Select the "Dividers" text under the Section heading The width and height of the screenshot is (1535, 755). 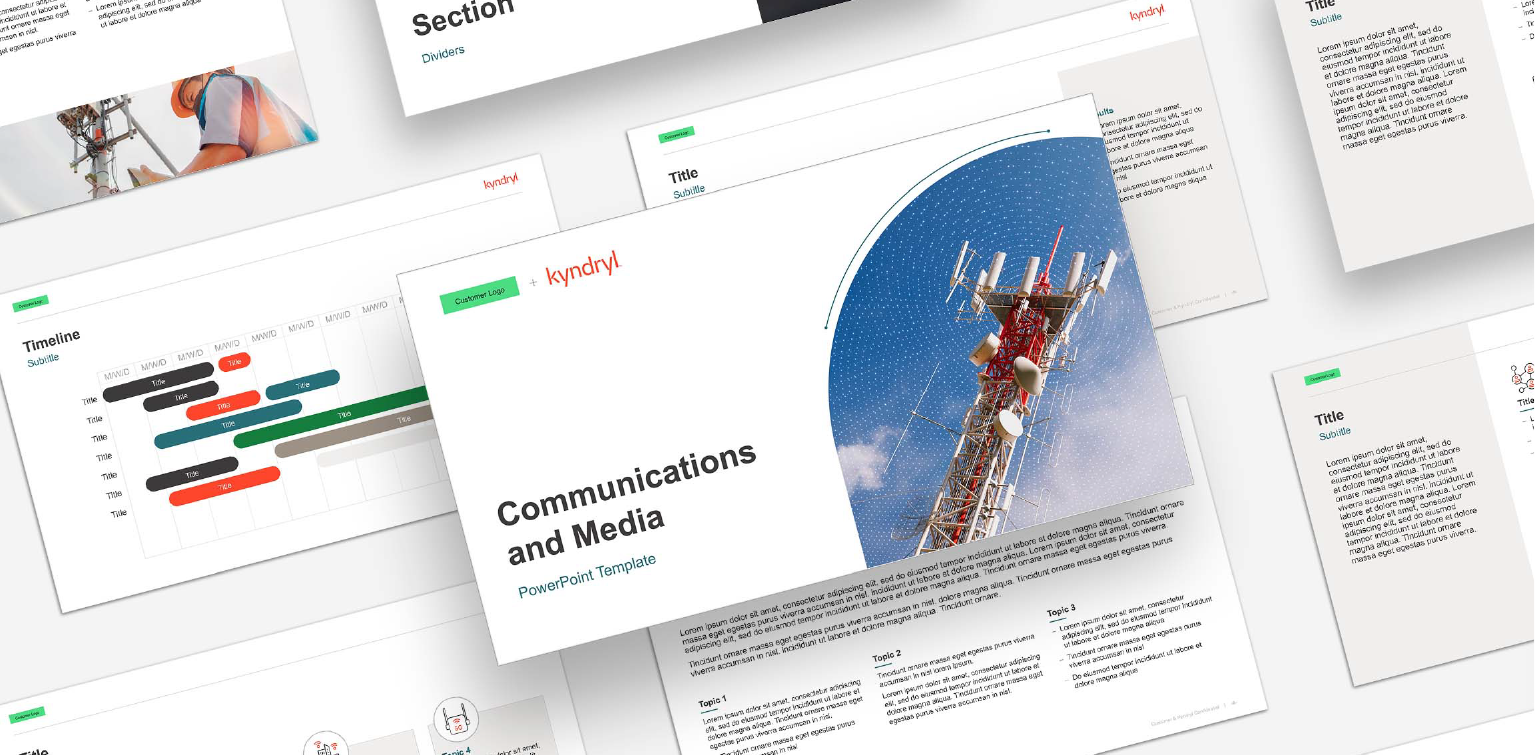point(443,54)
